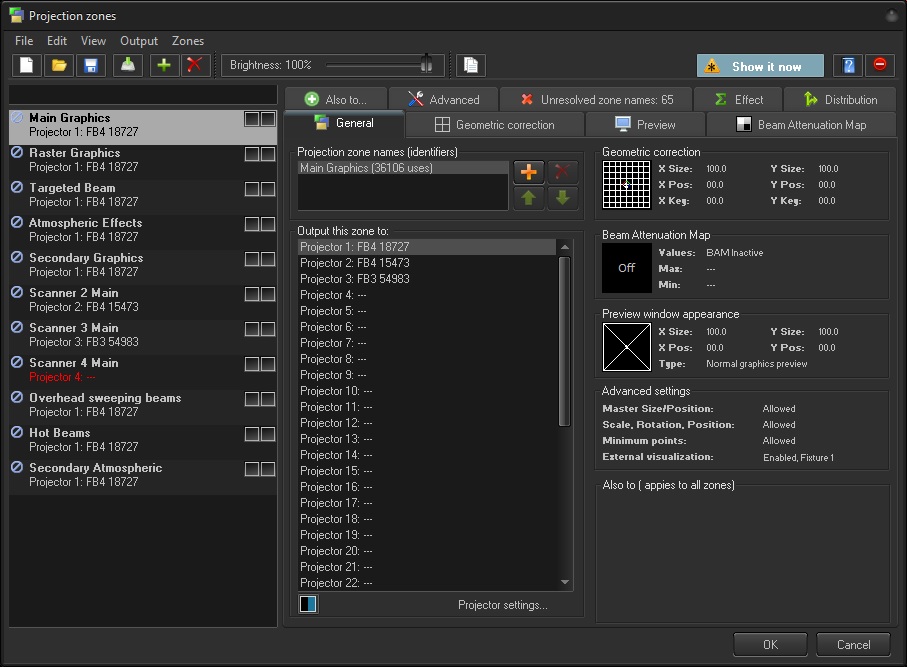Click the Save floppy disk icon

91,66
